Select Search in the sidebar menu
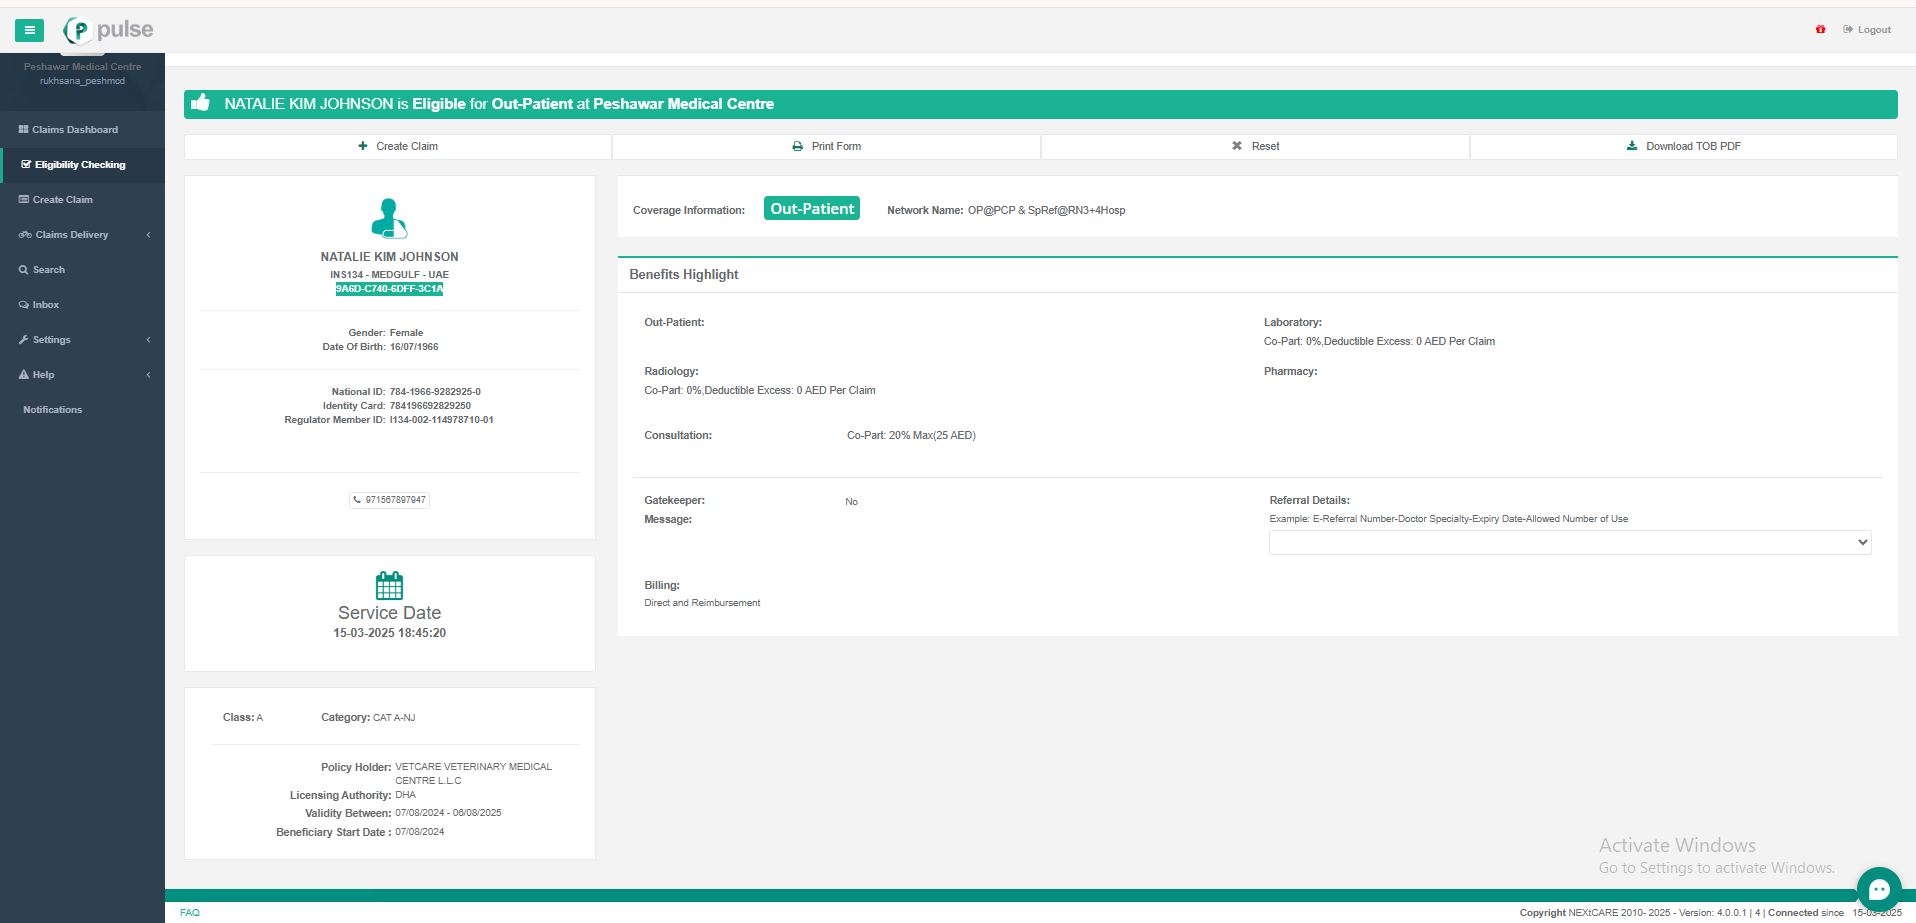1916x923 pixels. click(x=49, y=270)
